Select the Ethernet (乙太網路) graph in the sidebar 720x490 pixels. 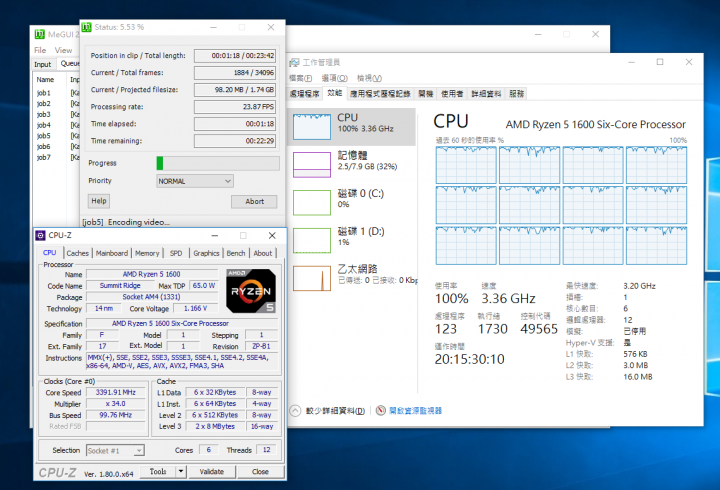(312, 278)
